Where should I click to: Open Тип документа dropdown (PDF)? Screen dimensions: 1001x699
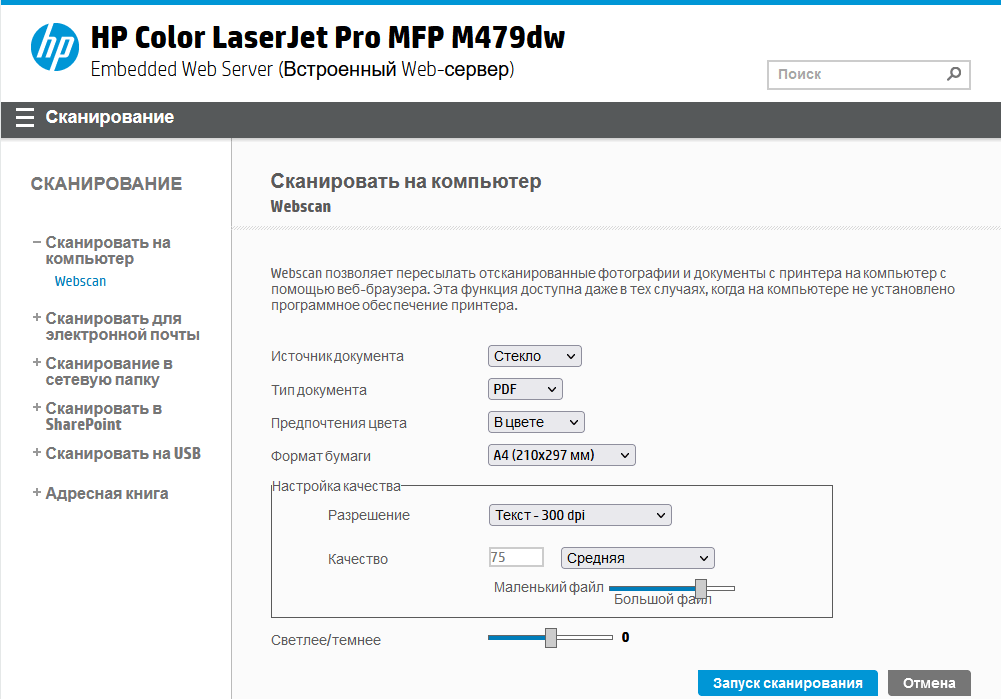pos(525,389)
